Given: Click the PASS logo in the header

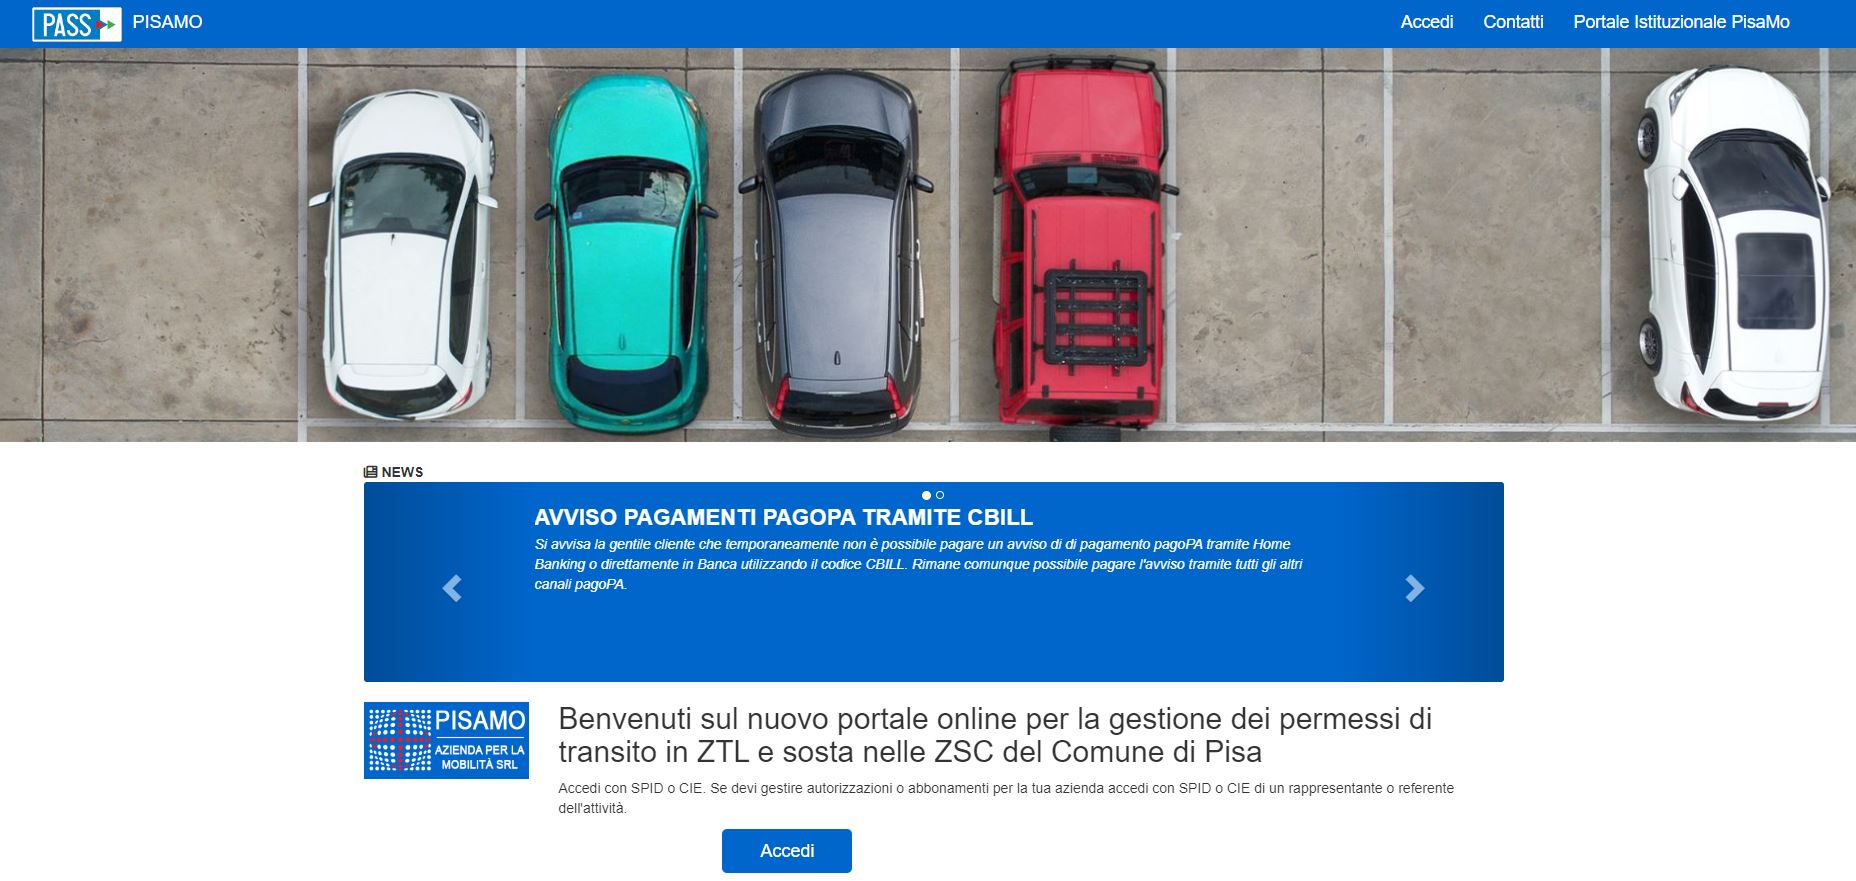Looking at the screenshot, I should pyautogui.click(x=77, y=23).
